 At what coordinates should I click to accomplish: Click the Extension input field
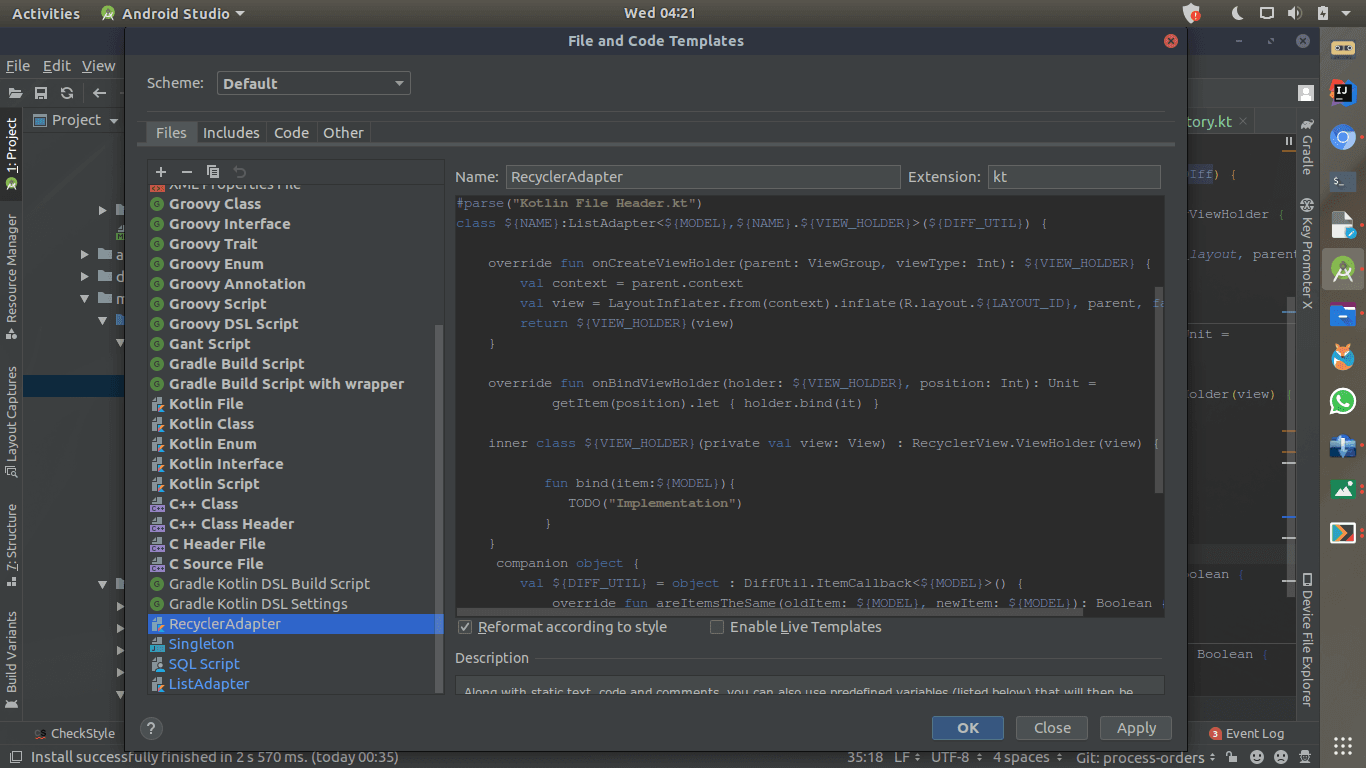[1073, 177]
